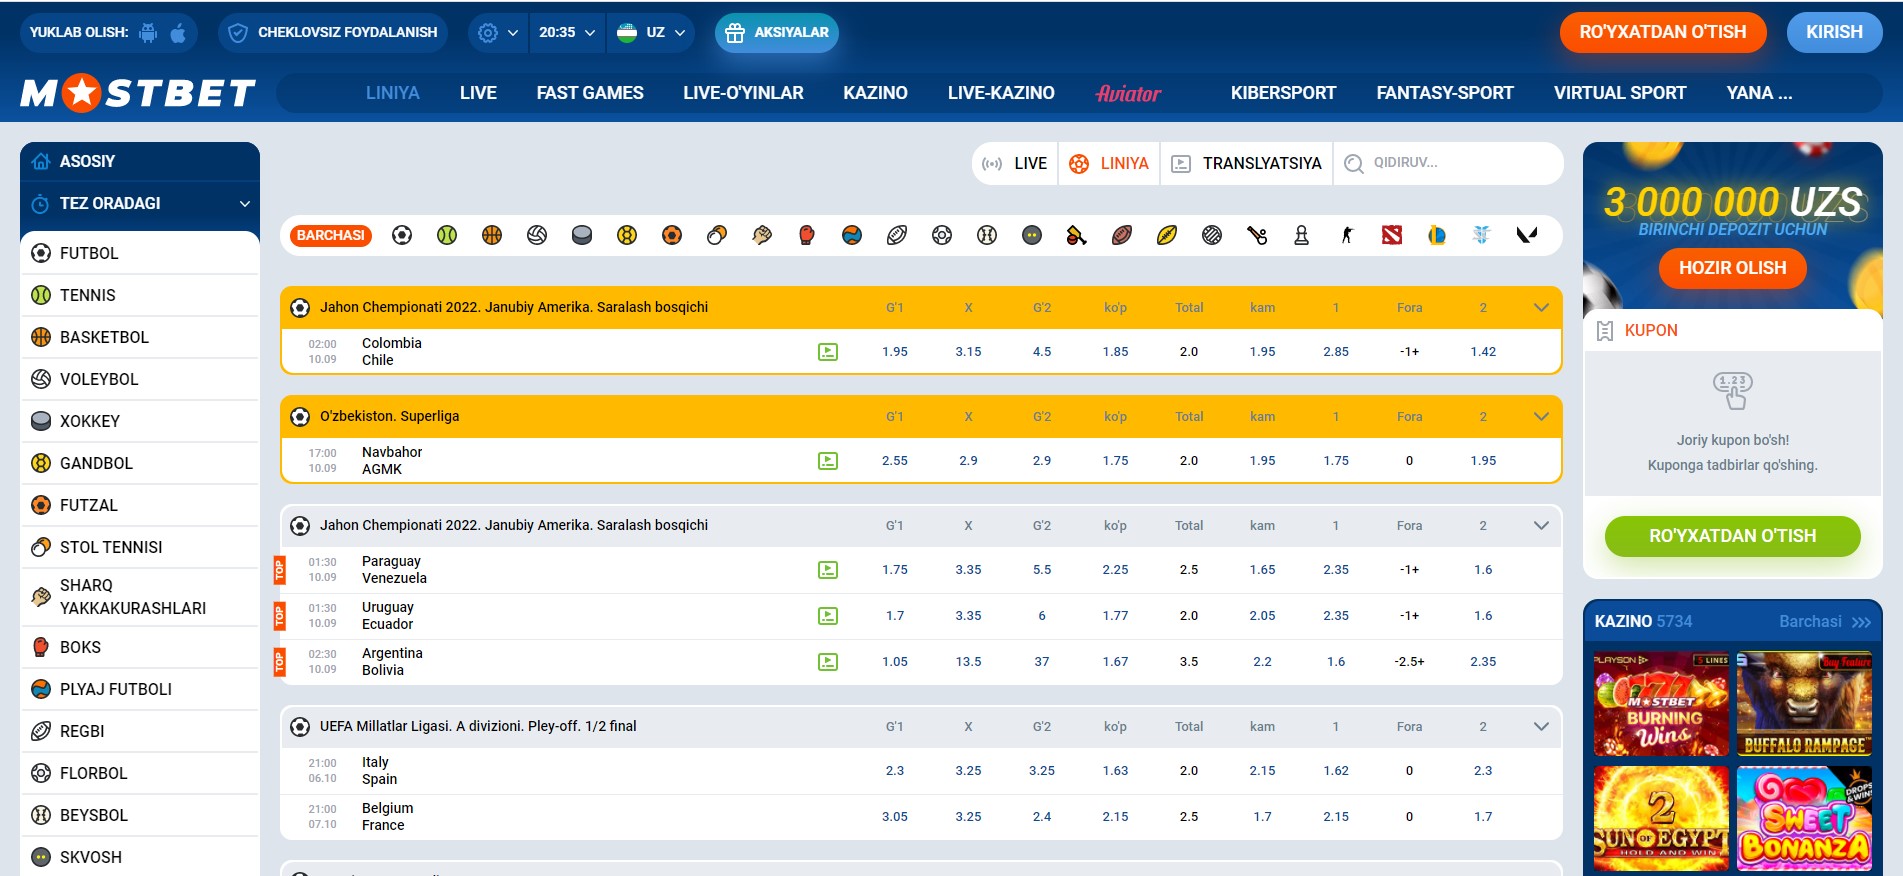Select the BARCHASI all-sports filter
This screenshot has width=1903, height=876.
point(330,235)
